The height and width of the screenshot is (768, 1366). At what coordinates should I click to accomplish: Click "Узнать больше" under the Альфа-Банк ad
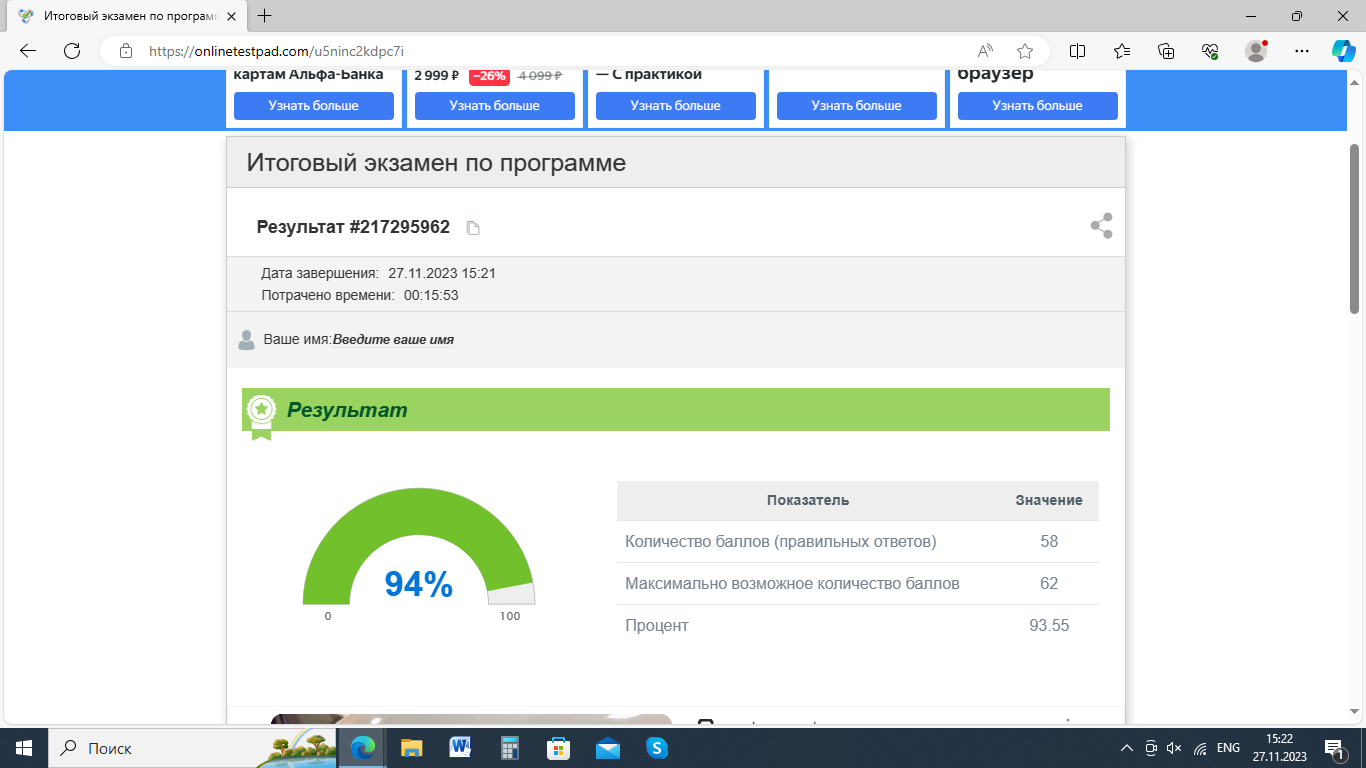313,106
